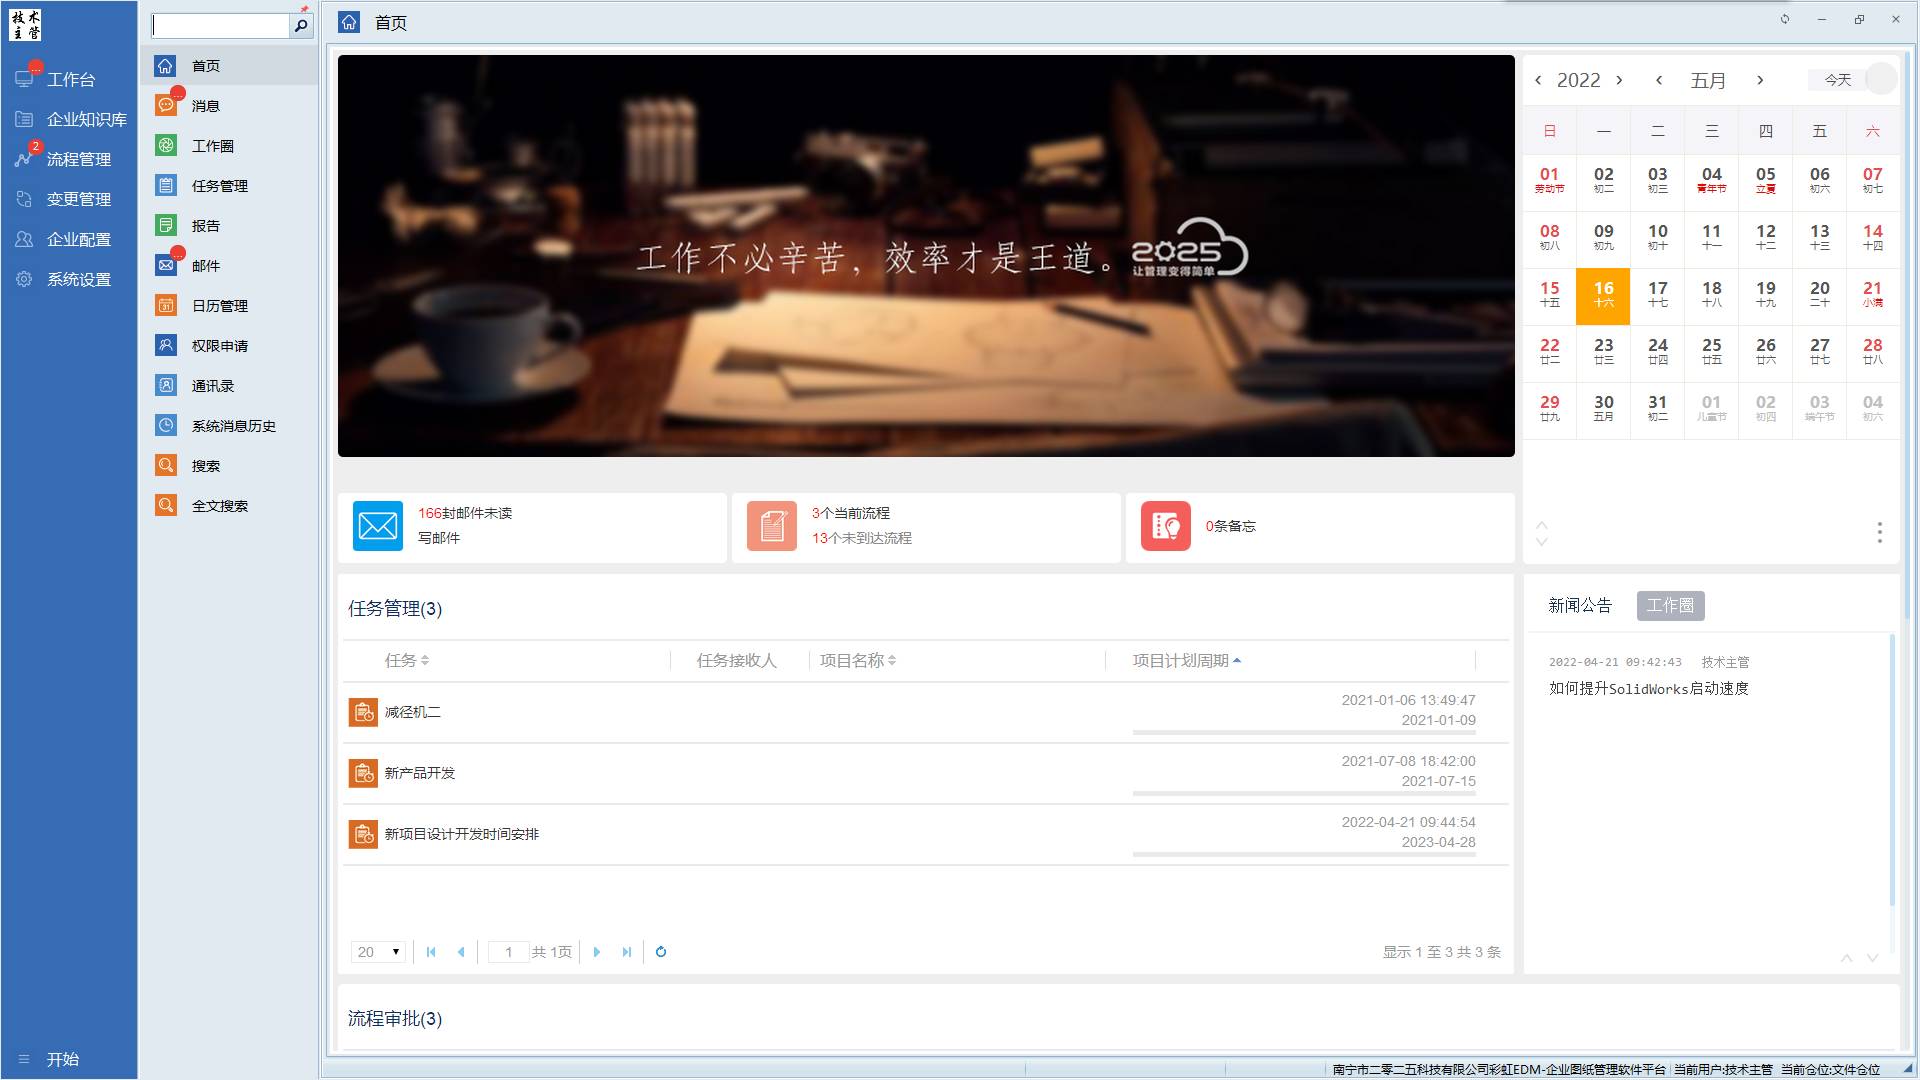The image size is (1920, 1080).
Task: Go to the month before 五月
Action: tap(1659, 80)
